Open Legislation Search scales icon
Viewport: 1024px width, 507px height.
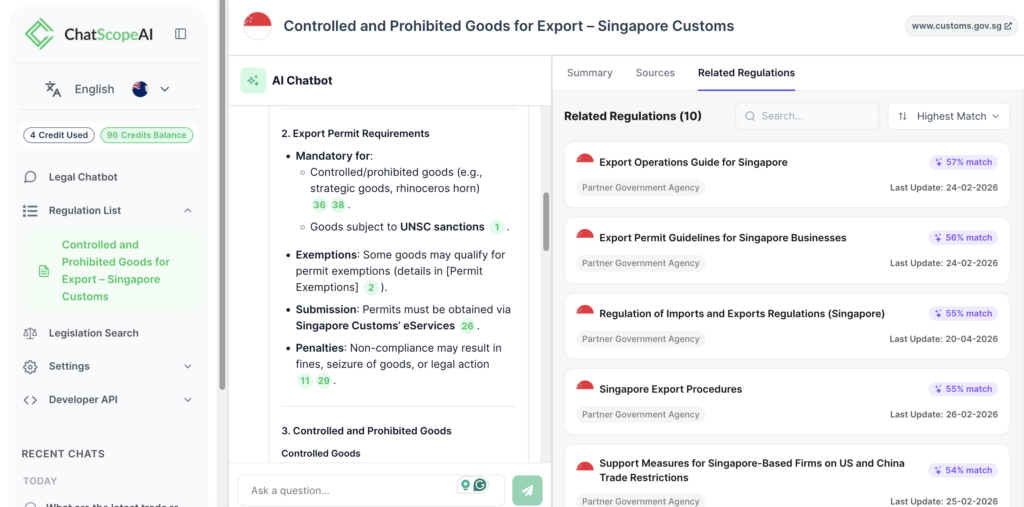30,333
